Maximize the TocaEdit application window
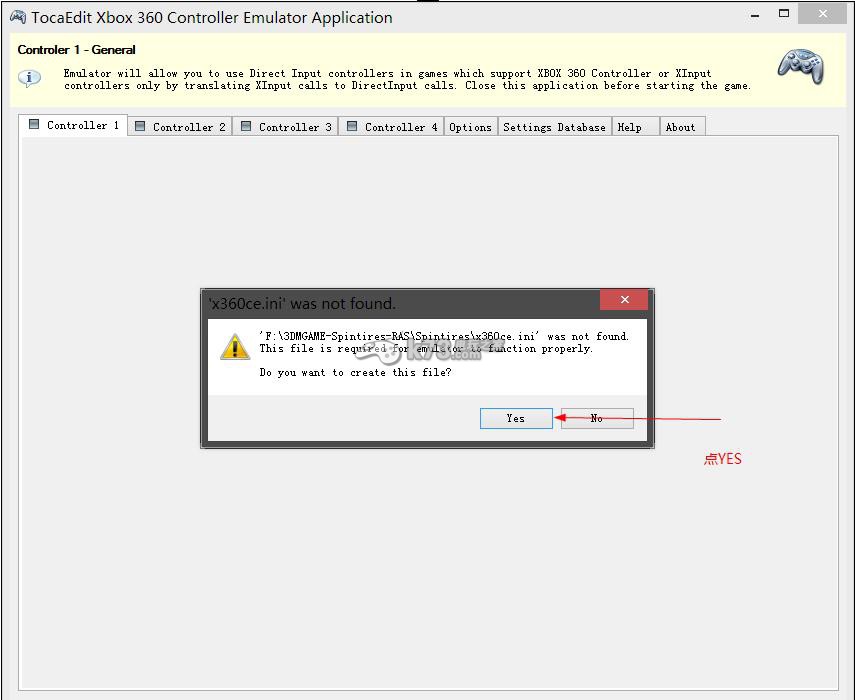 785,14
